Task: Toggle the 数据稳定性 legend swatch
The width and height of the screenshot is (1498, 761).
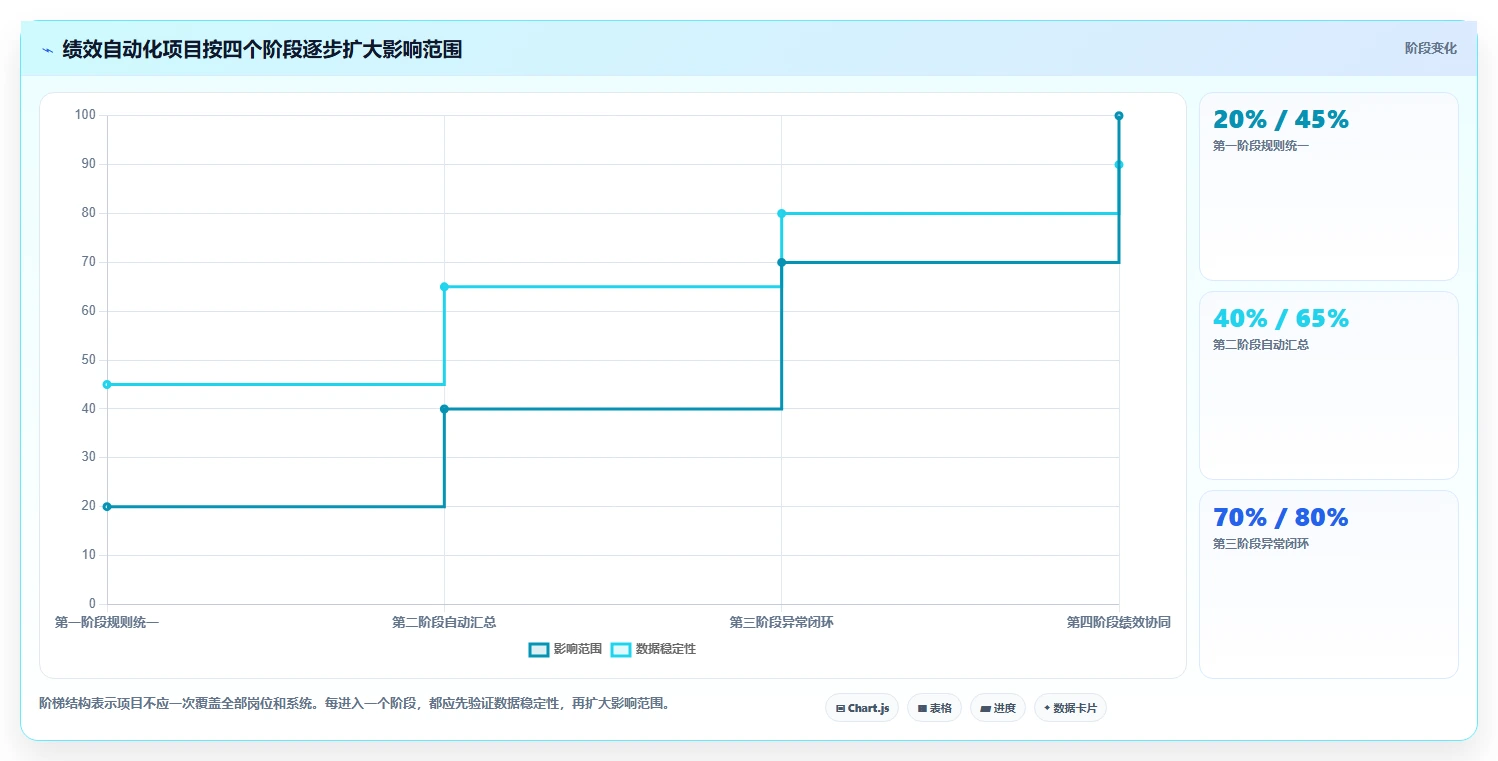Action: [621, 650]
